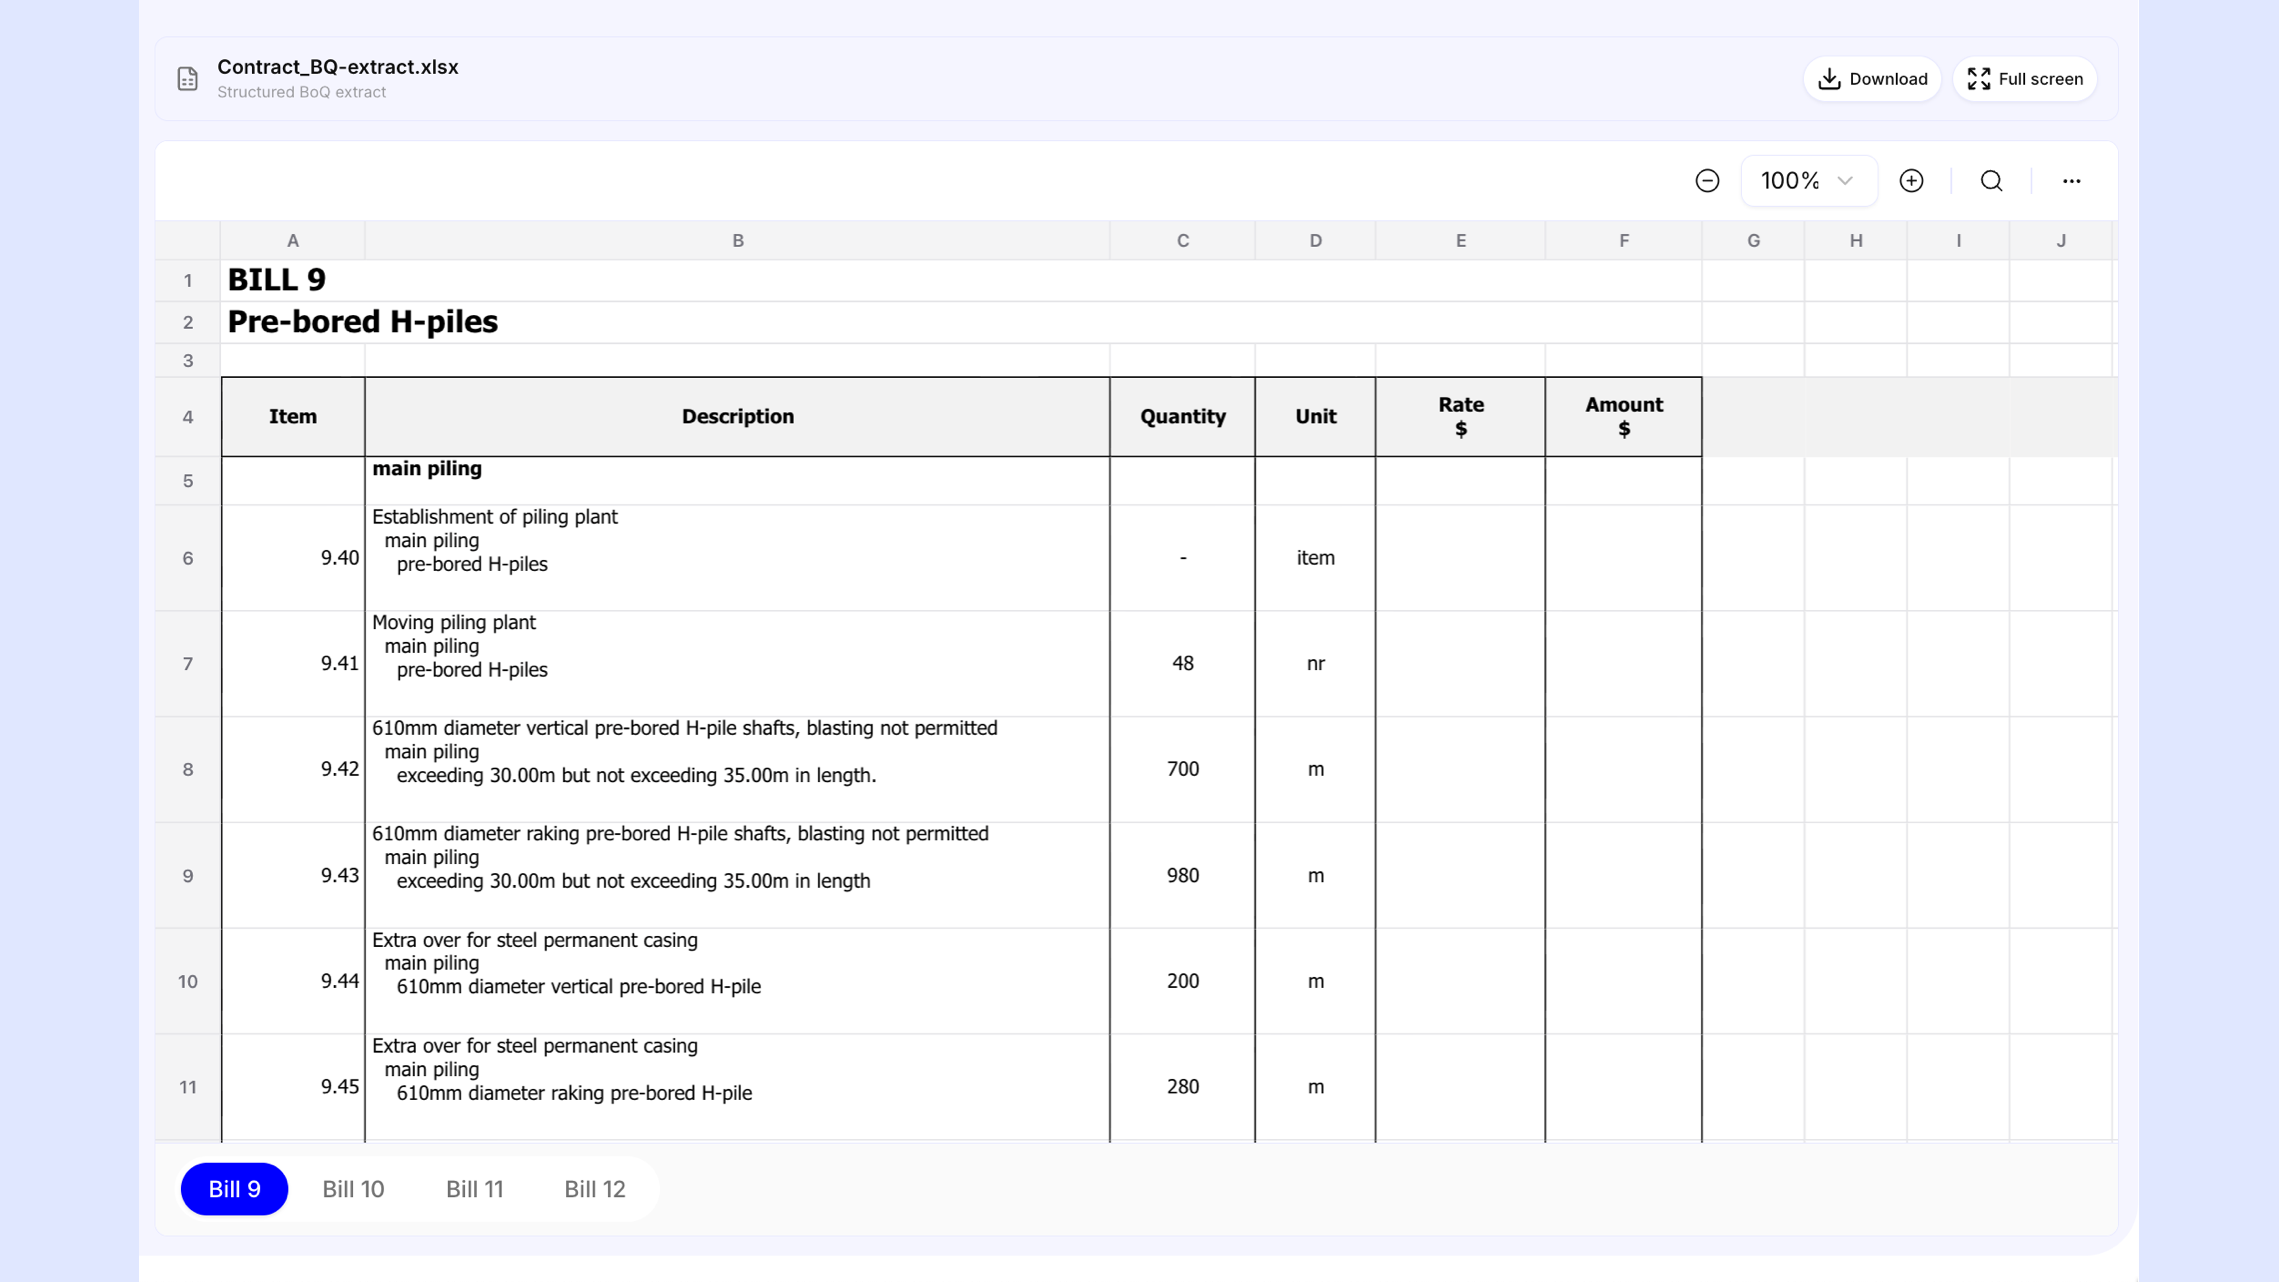Select column F header

[x=1624, y=241]
